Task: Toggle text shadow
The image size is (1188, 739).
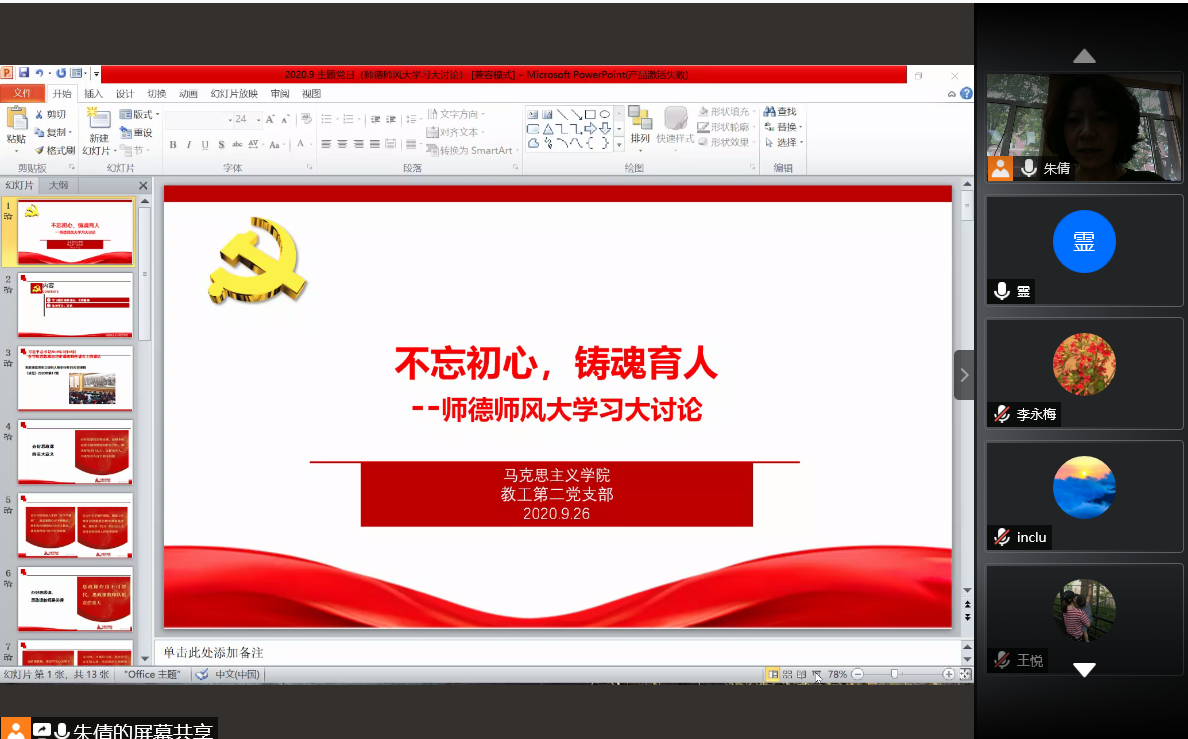Action: pos(221,144)
